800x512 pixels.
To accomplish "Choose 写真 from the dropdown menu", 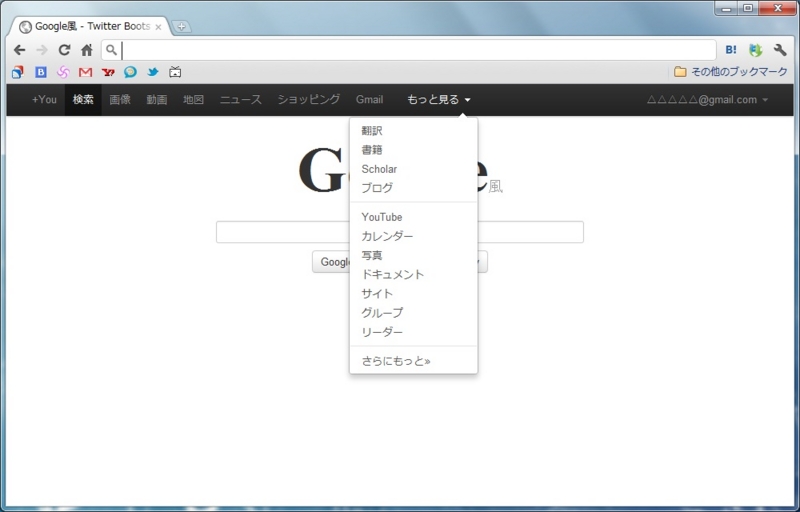I will tap(372, 255).
